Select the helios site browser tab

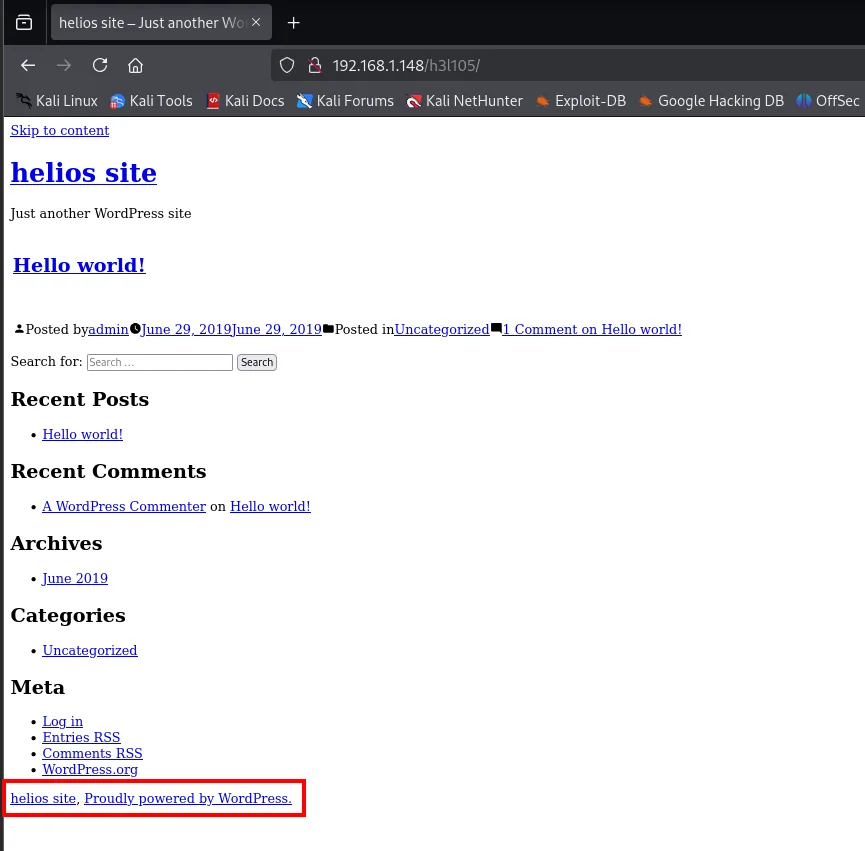click(161, 23)
